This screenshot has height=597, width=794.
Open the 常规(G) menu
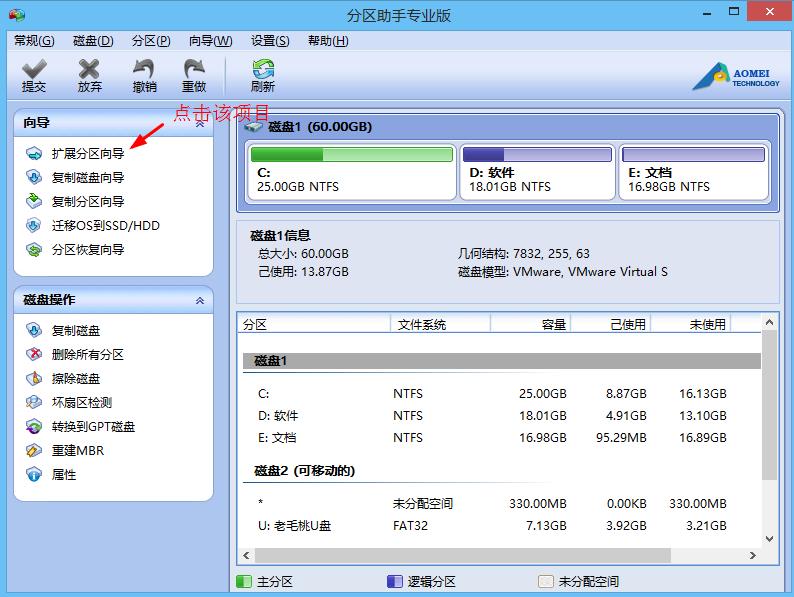pos(34,41)
